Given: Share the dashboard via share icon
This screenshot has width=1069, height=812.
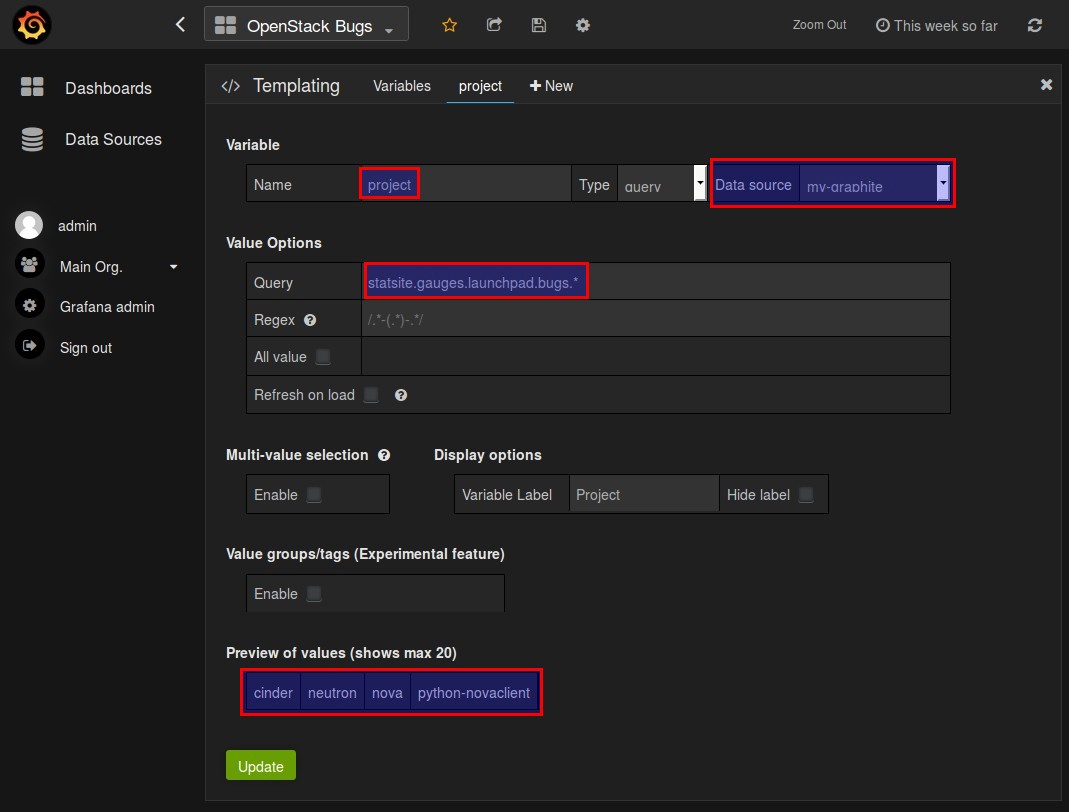Looking at the screenshot, I should 494,25.
